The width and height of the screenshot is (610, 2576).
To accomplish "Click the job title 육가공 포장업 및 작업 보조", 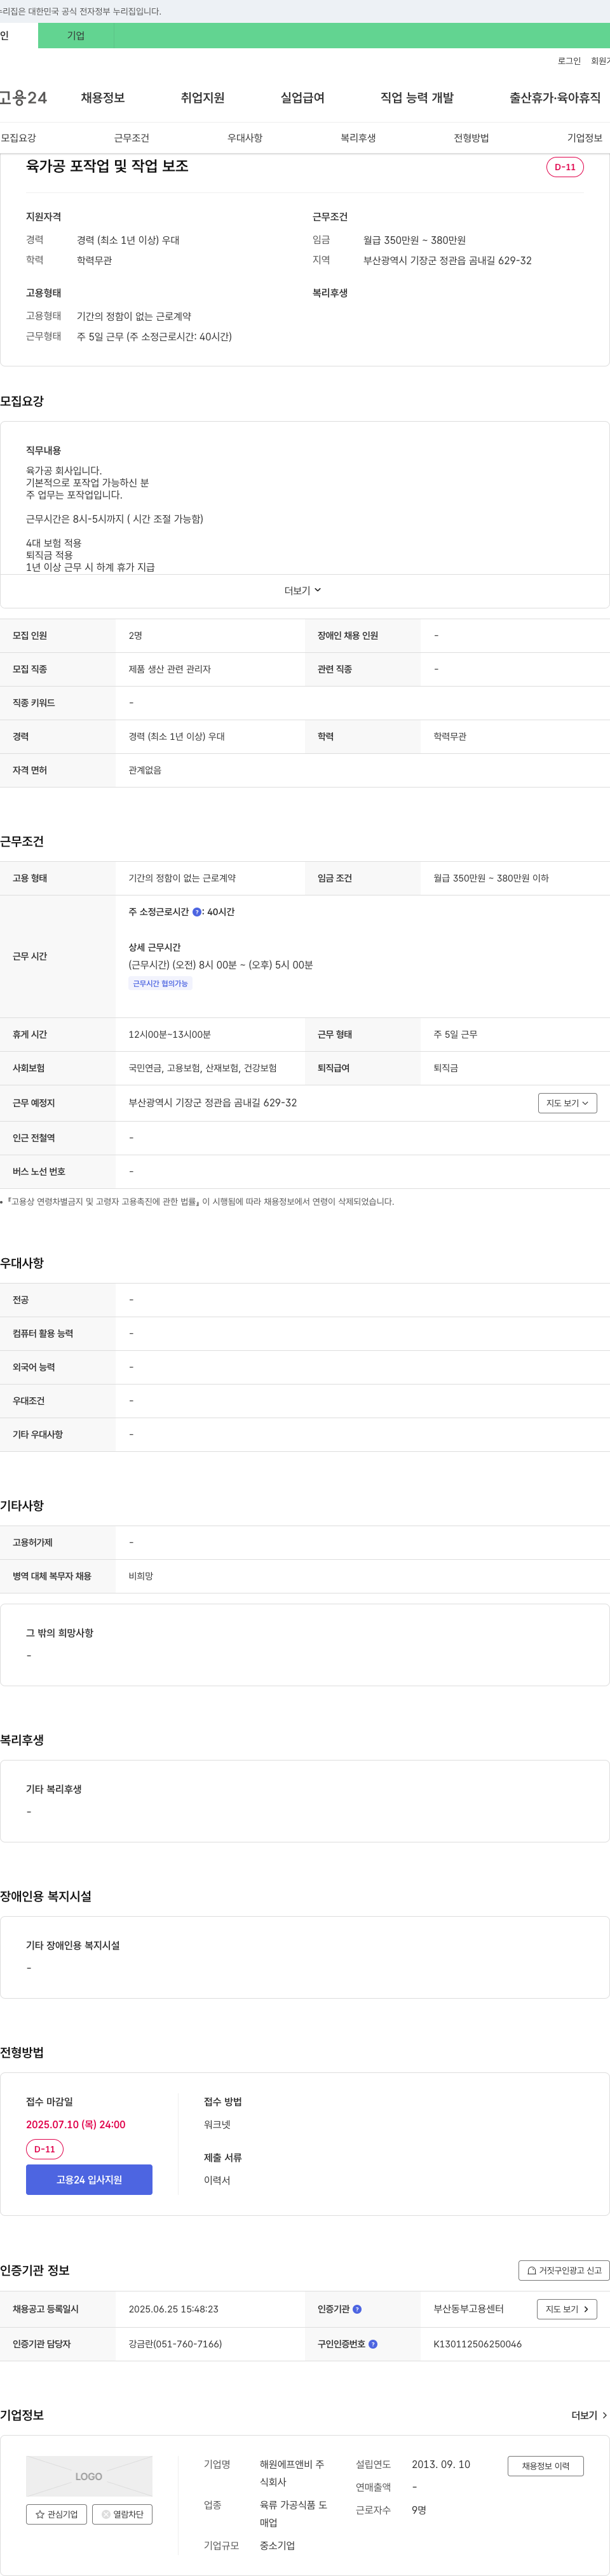I will tap(107, 166).
